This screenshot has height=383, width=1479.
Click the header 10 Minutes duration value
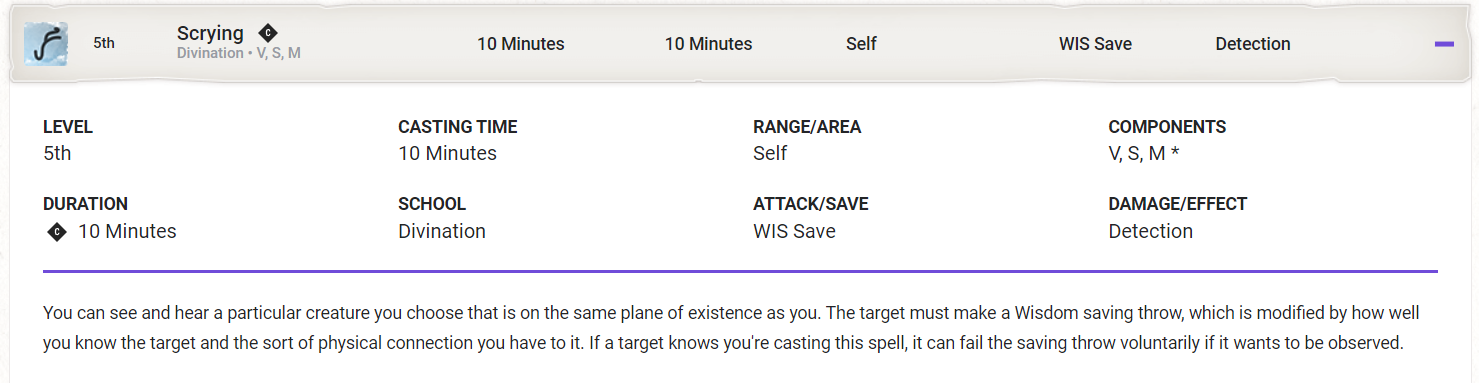pyautogui.click(x=708, y=44)
